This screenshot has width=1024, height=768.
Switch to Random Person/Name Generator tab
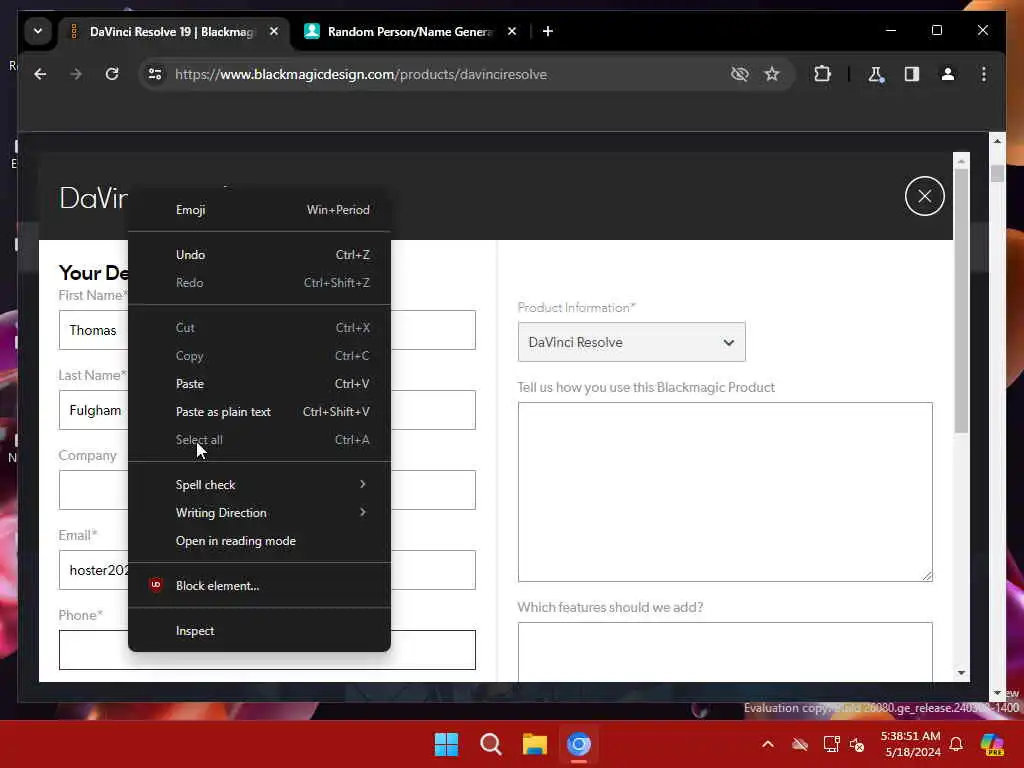(x=409, y=31)
